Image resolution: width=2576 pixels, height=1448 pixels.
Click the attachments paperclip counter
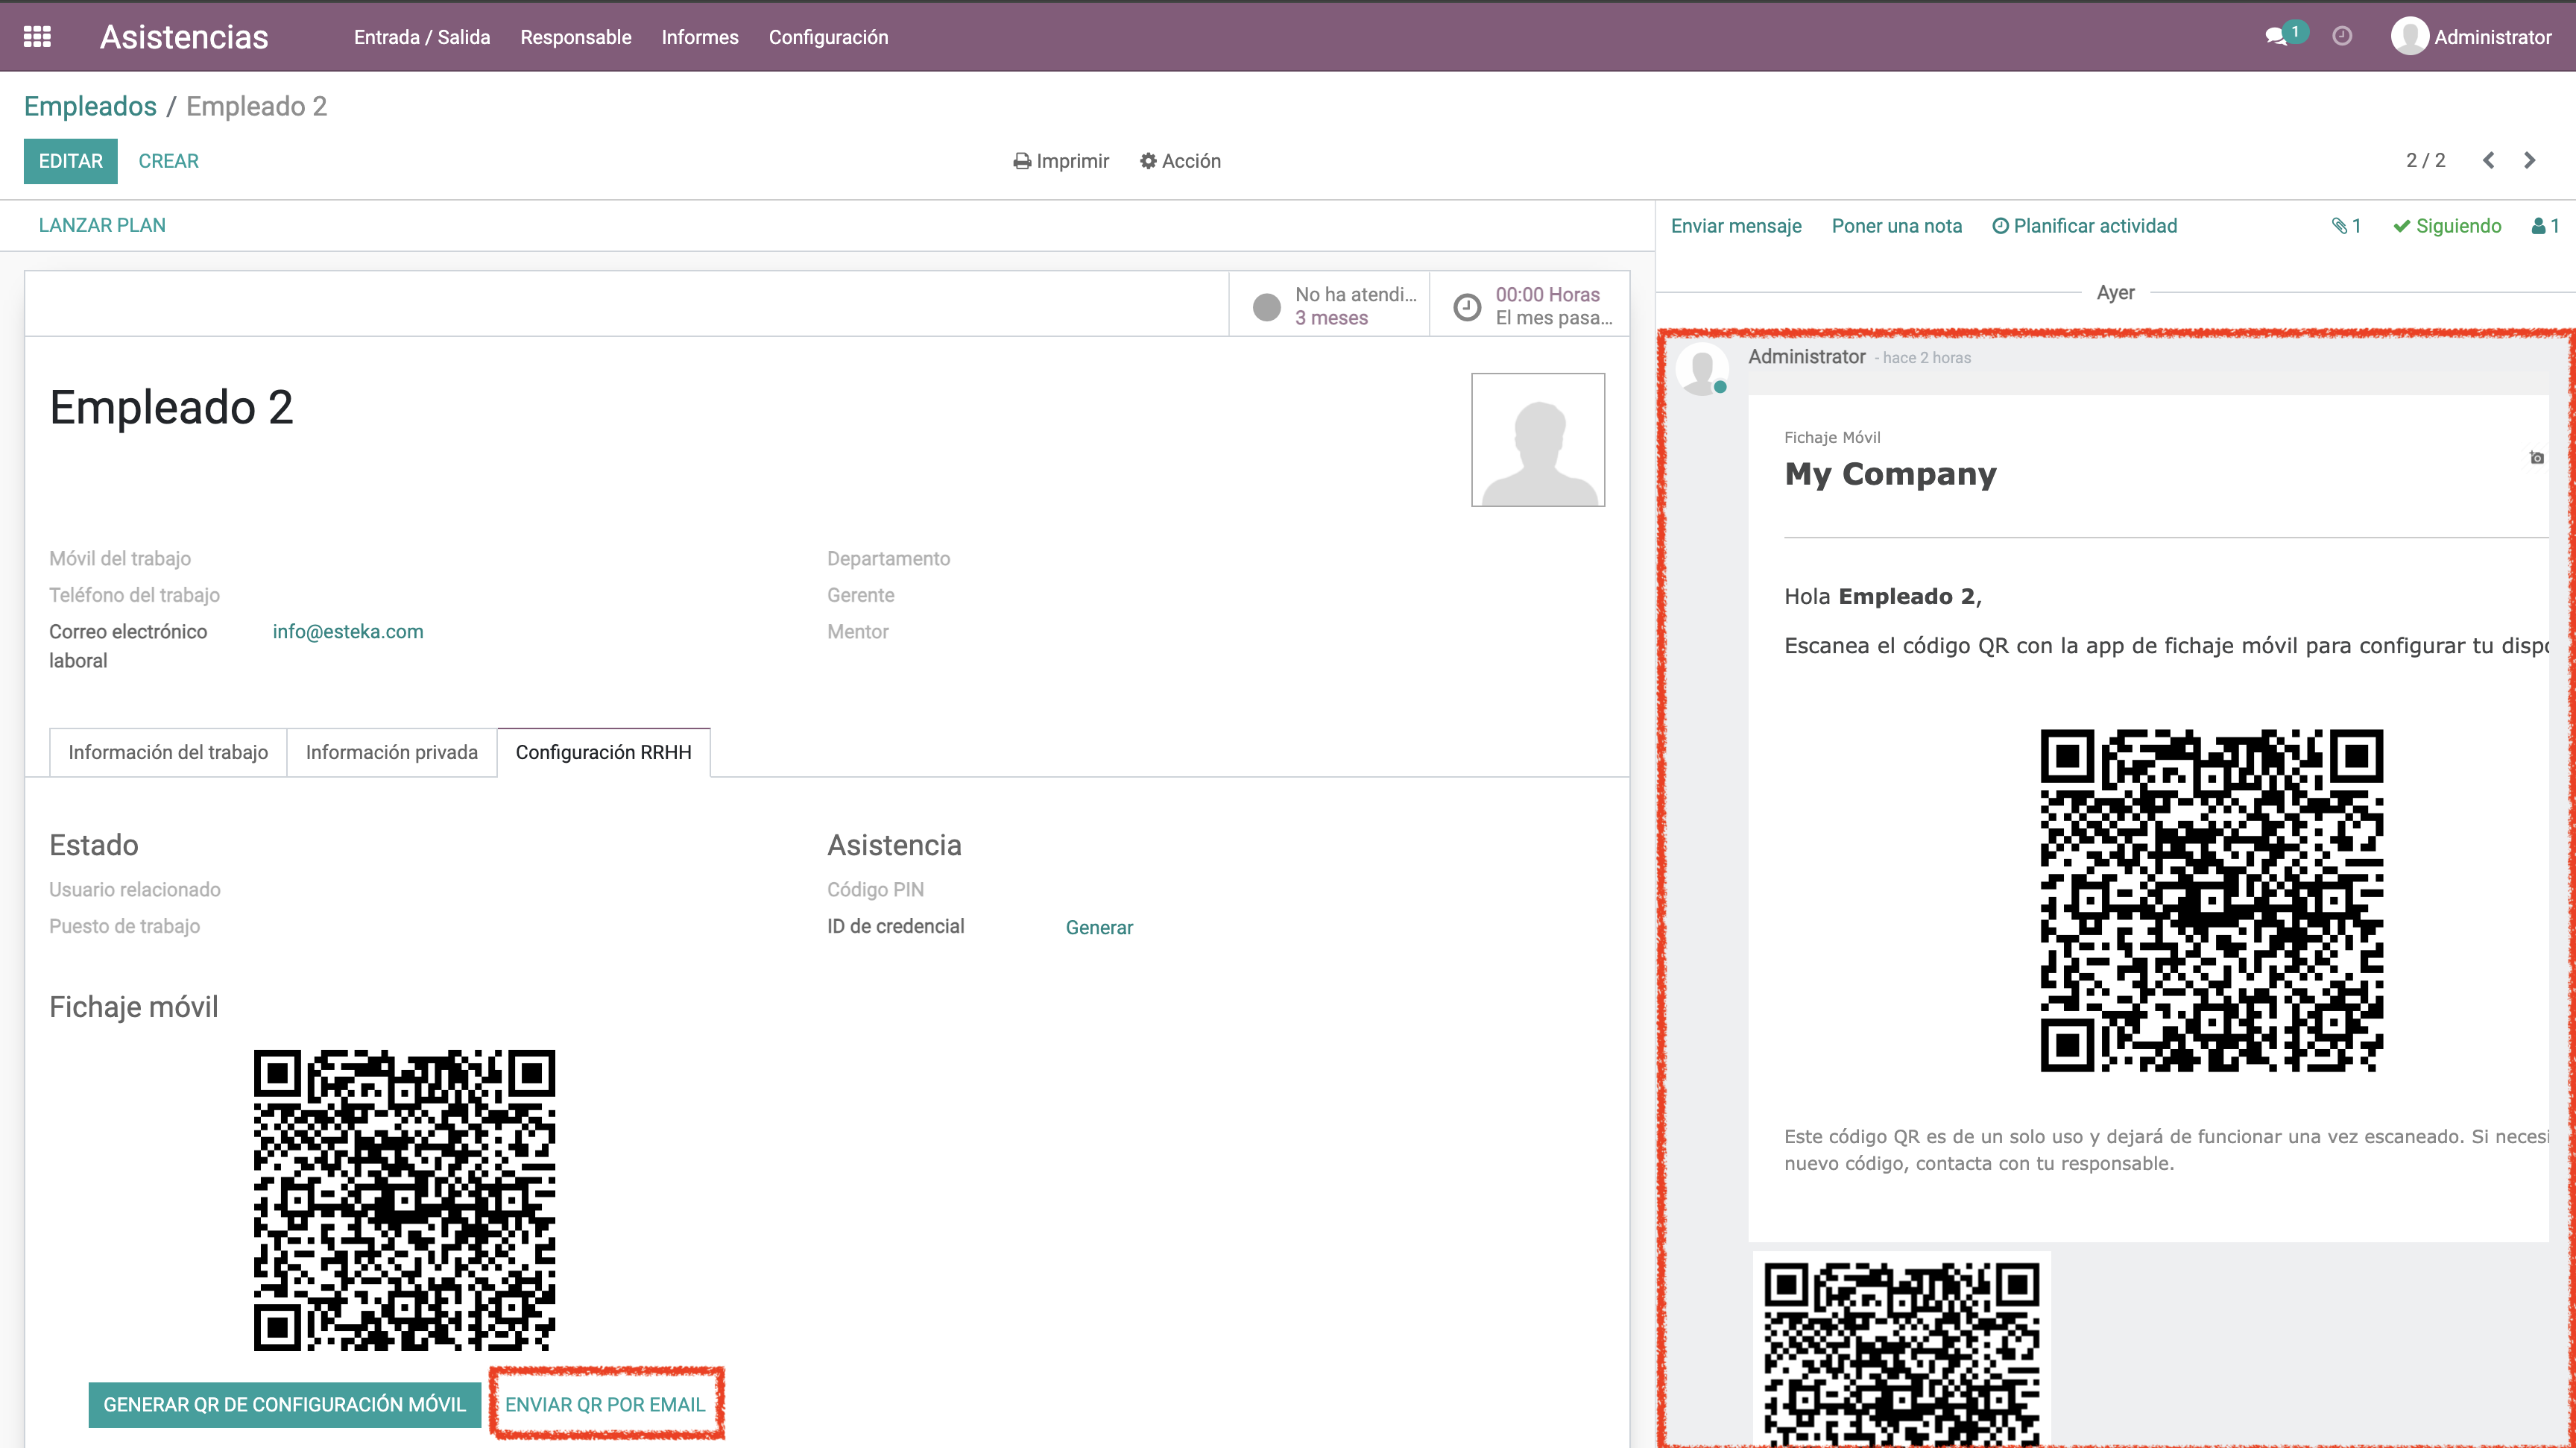tap(2346, 226)
